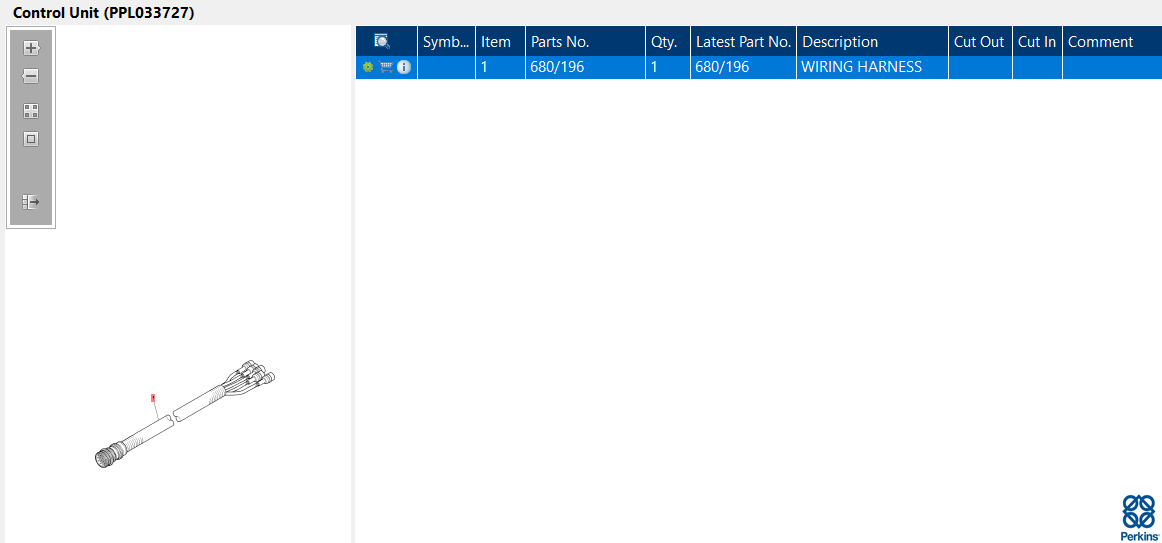
Task: Click the single-square fit view icon
Action: coord(30,139)
